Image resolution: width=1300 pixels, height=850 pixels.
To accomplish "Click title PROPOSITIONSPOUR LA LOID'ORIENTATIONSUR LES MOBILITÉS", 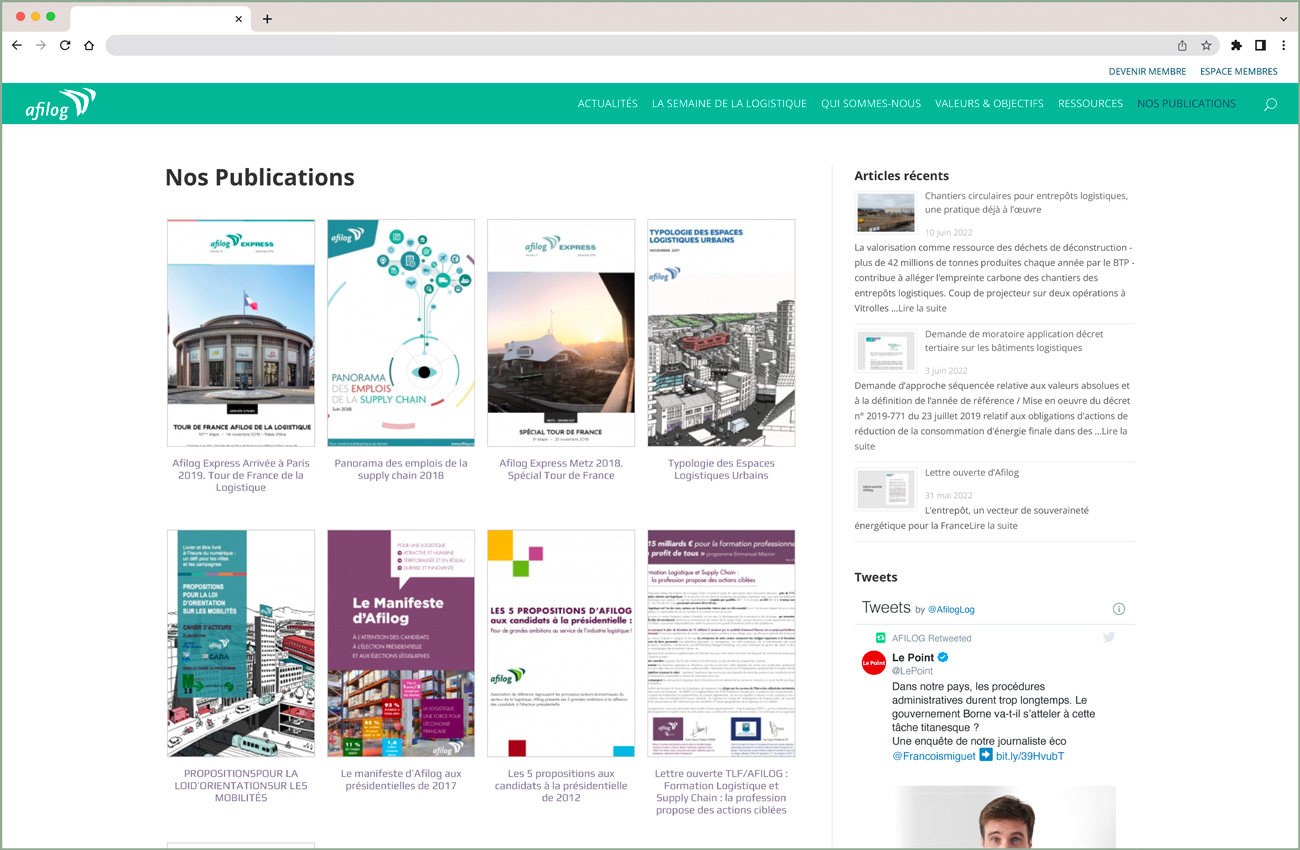I will [241, 785].
